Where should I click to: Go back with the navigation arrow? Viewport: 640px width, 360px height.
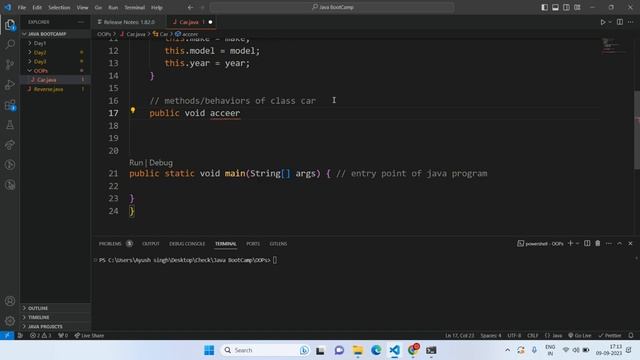pyautogui.click(x=190, y=7)
